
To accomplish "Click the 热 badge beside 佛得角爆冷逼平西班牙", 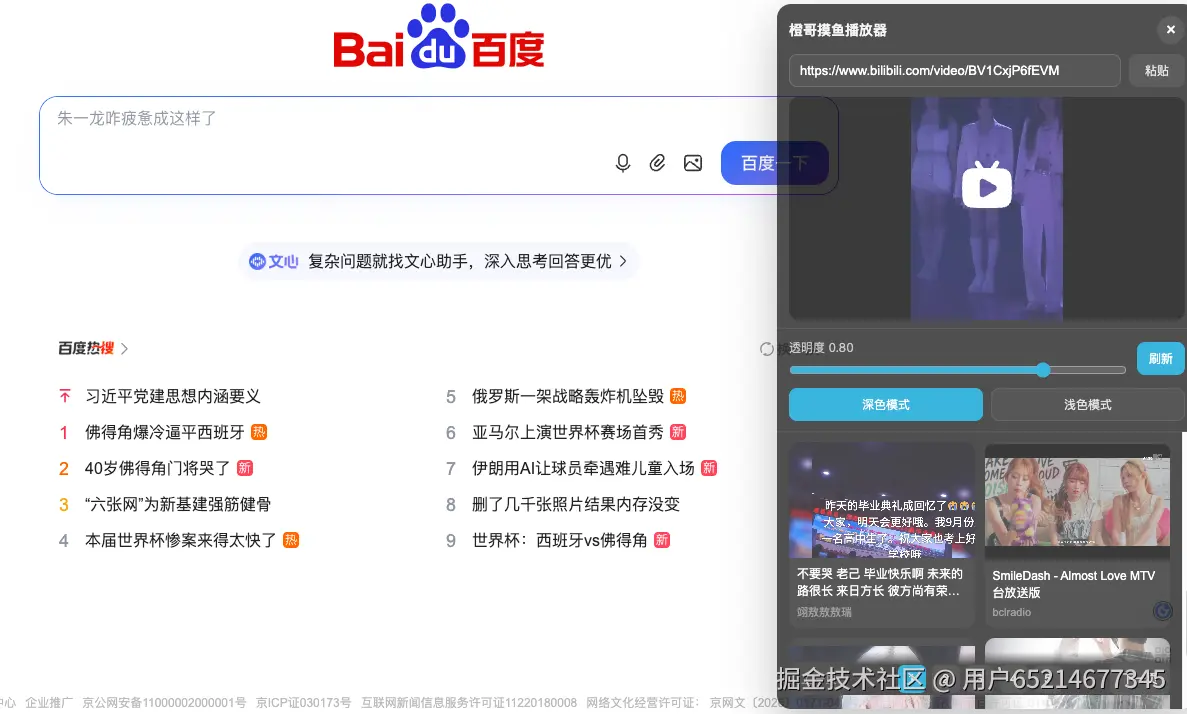I will point(259,432).
